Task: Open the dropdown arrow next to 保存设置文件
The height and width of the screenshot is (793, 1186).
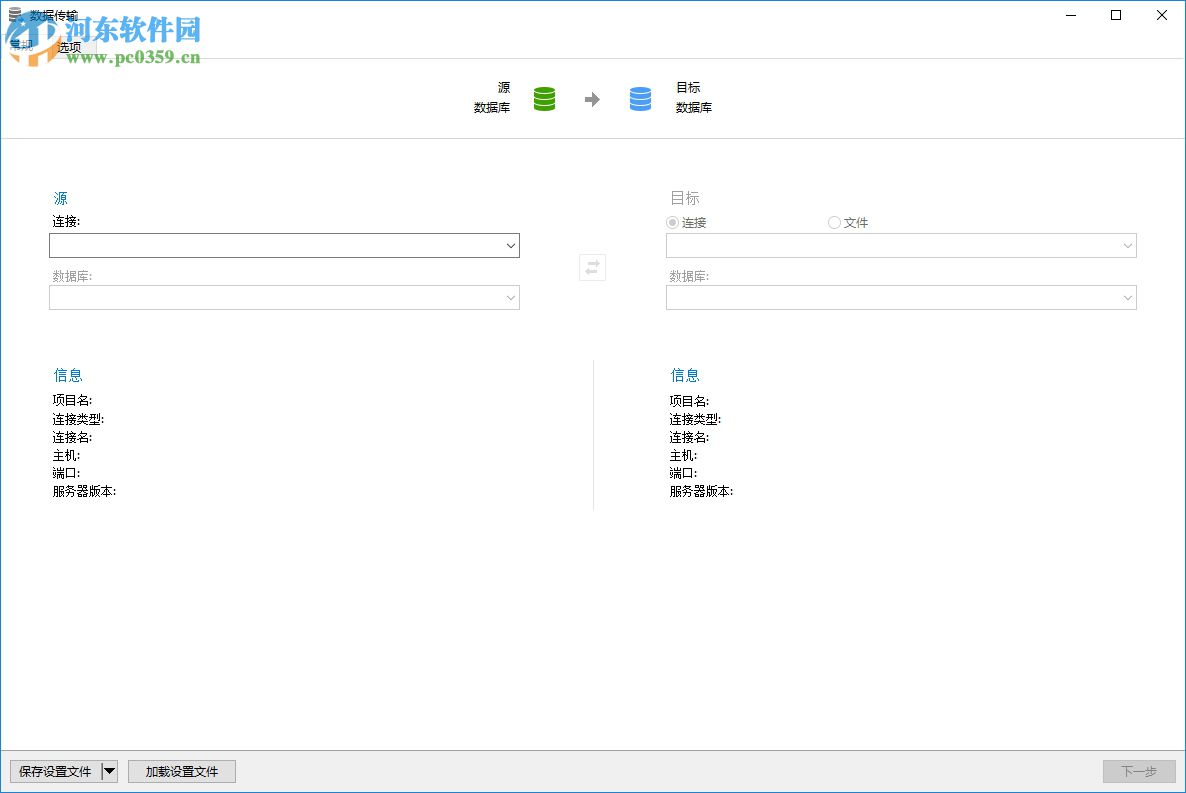Action: [x=110, y=771]
